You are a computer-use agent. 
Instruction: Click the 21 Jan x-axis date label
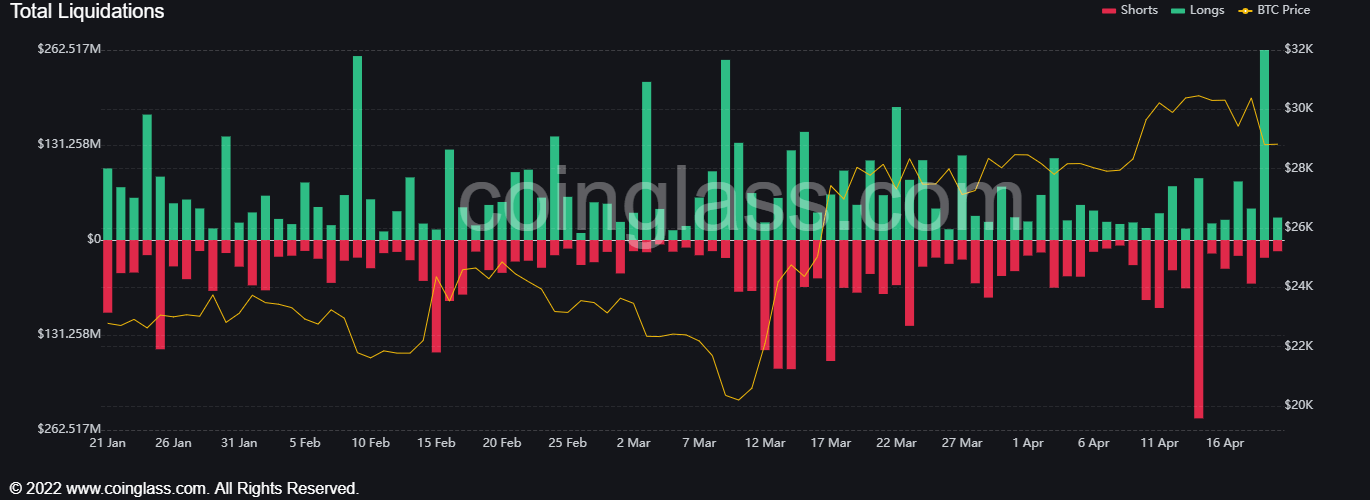tap(108, 442)
